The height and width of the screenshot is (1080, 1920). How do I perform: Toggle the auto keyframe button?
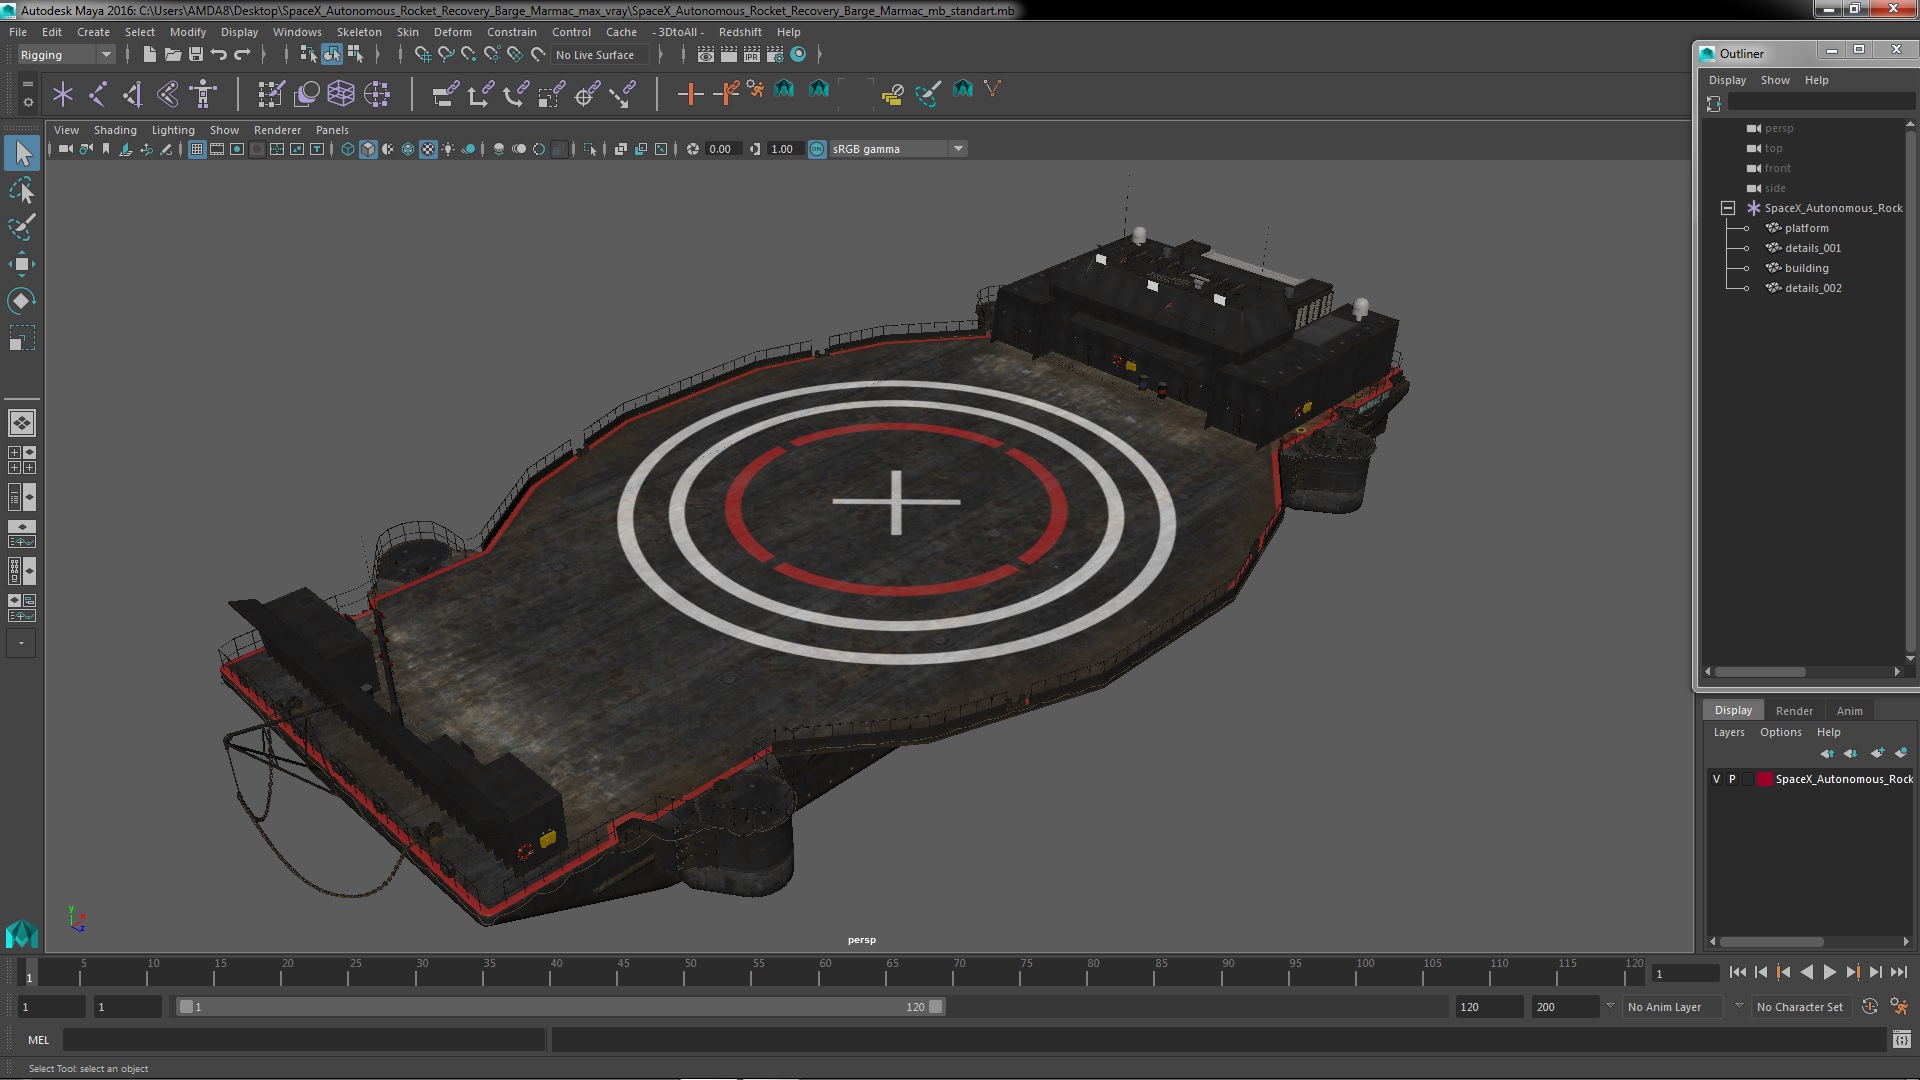pyautogui.click(x=1870, y=1007)
